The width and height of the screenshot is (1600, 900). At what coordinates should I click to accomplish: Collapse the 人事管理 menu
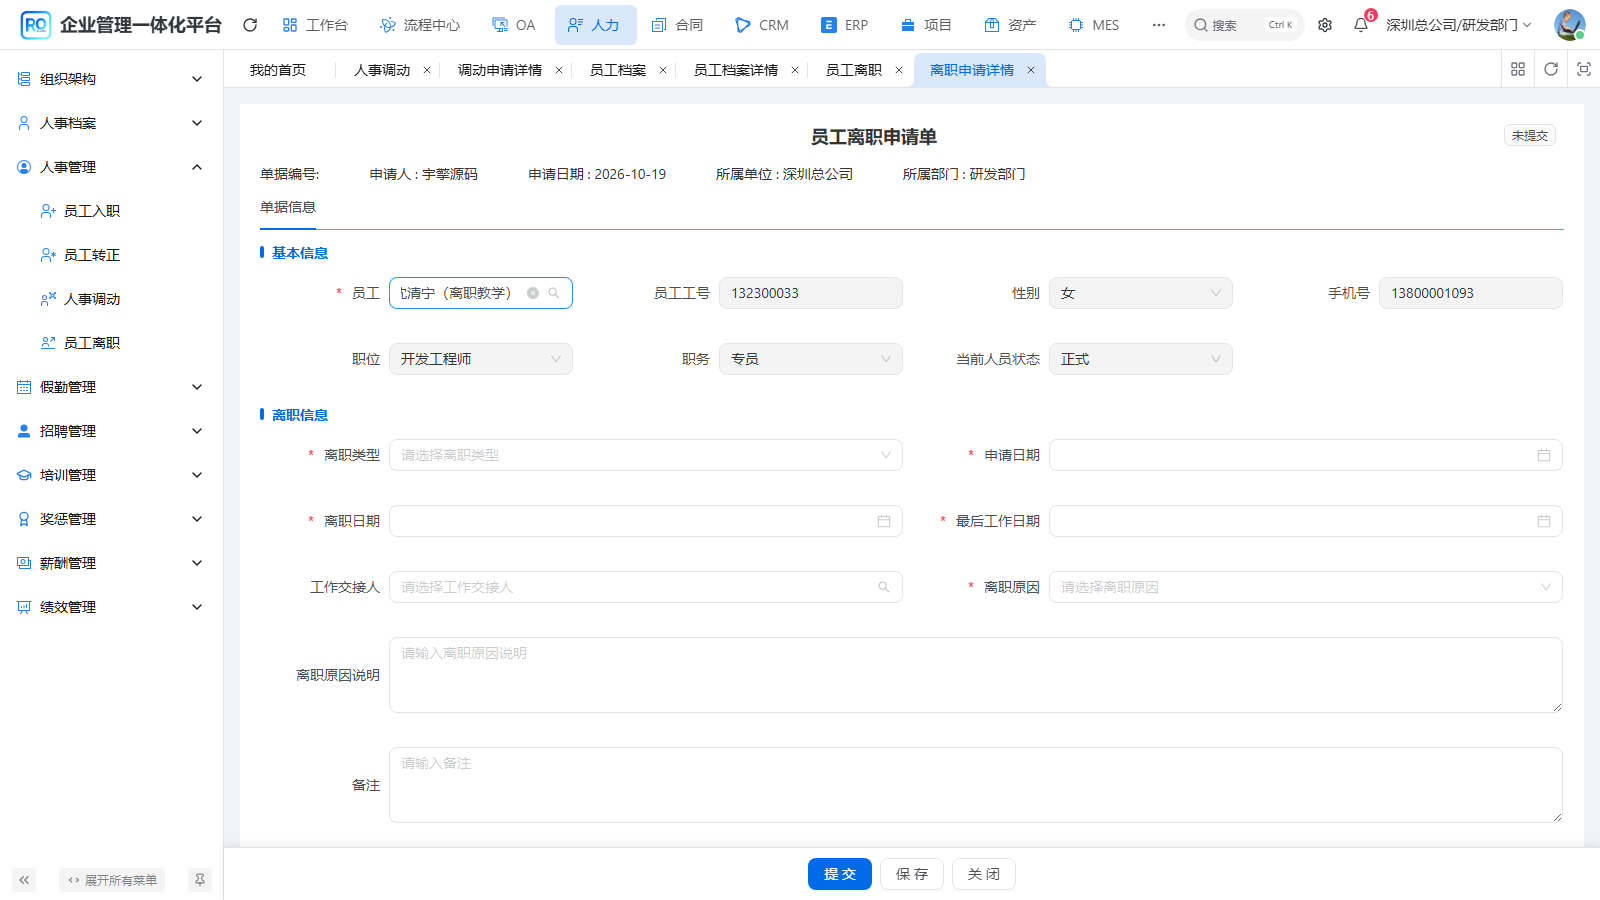(111, 167)
